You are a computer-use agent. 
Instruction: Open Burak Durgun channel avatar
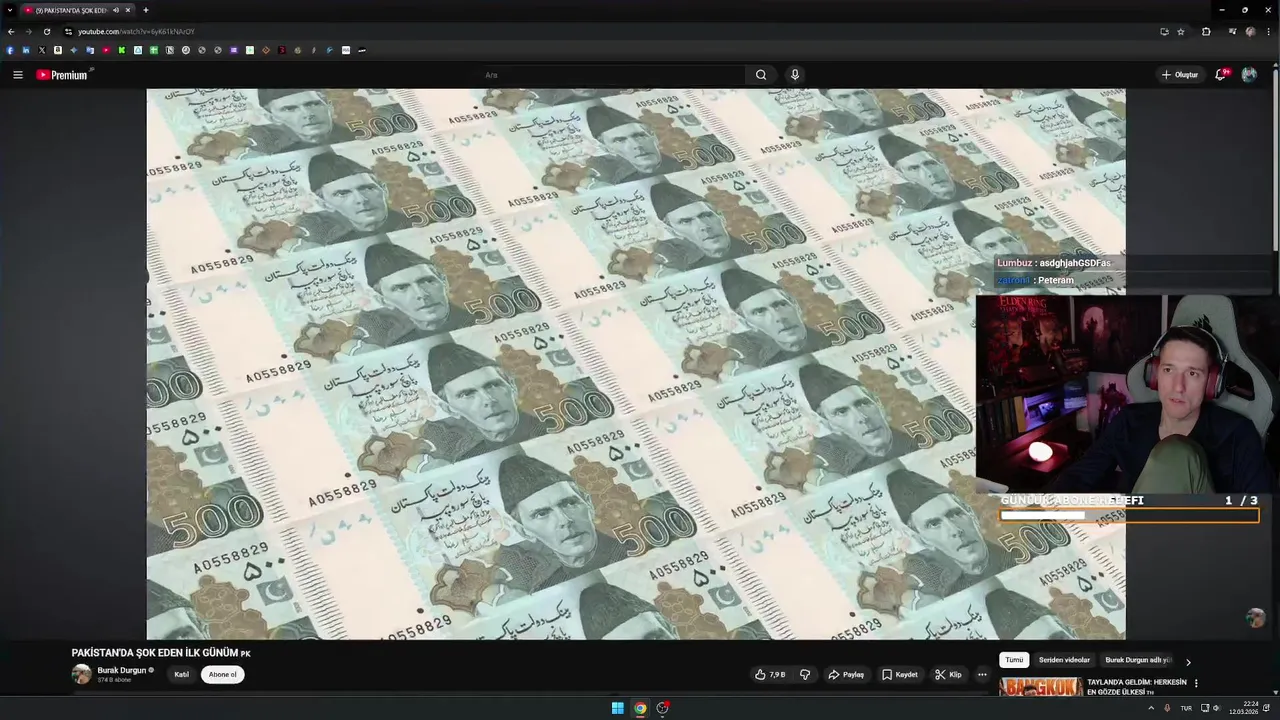click(82, 675)
